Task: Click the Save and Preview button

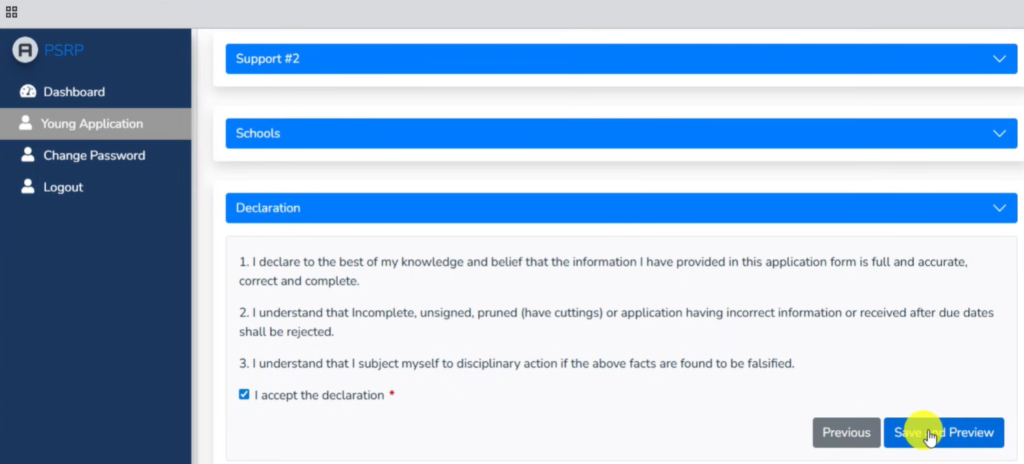Action: 943,432
